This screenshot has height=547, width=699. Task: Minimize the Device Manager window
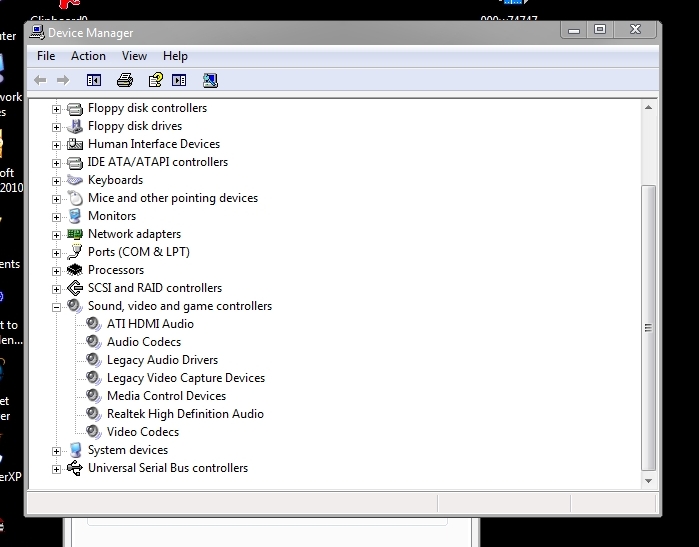click(x=574, y=30)
